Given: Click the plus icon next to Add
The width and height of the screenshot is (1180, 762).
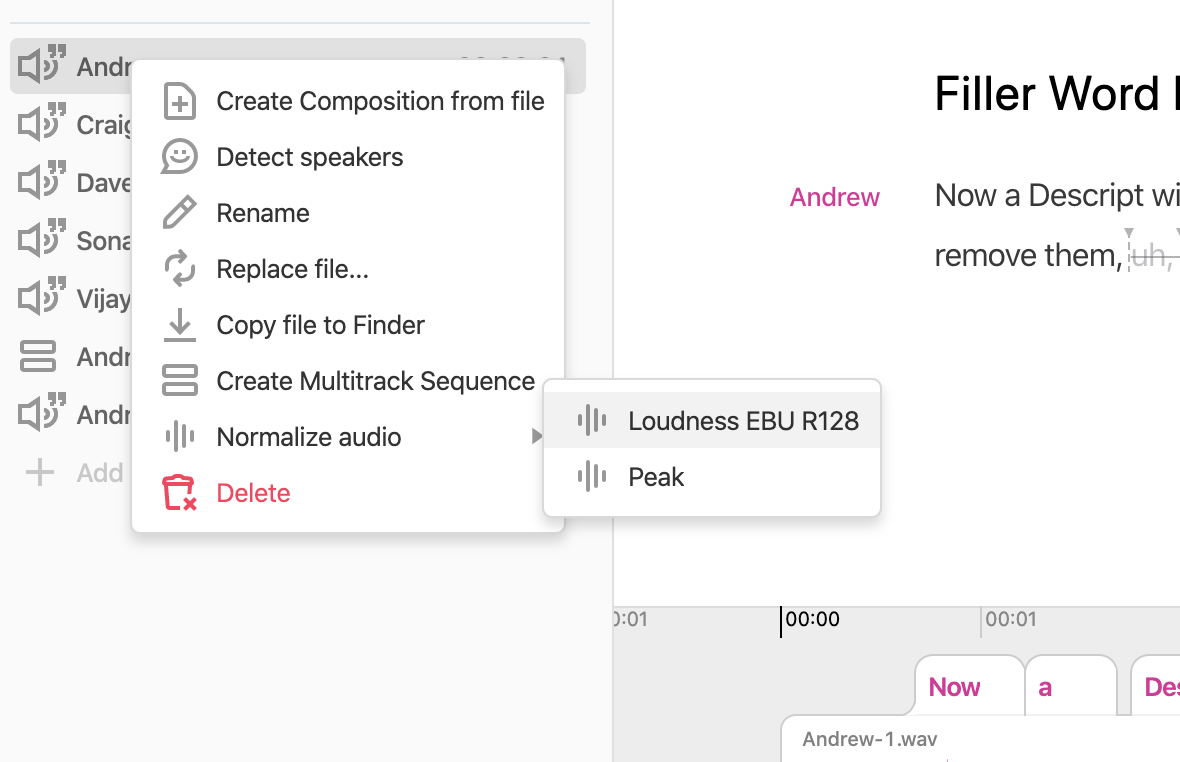Looking at the screenshot, I should [x=40, y=472].
